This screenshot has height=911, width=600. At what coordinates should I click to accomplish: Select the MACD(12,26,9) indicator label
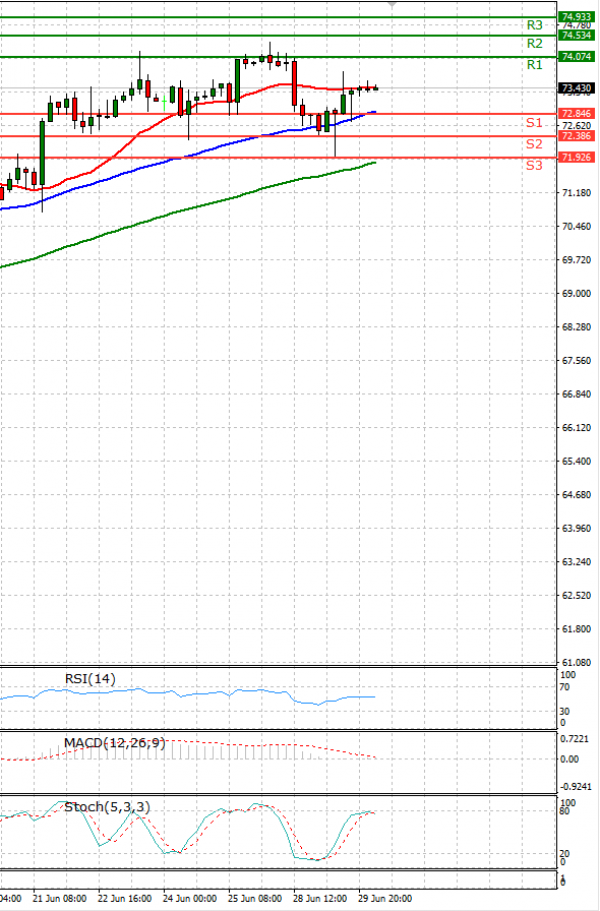tap(114, 743)
